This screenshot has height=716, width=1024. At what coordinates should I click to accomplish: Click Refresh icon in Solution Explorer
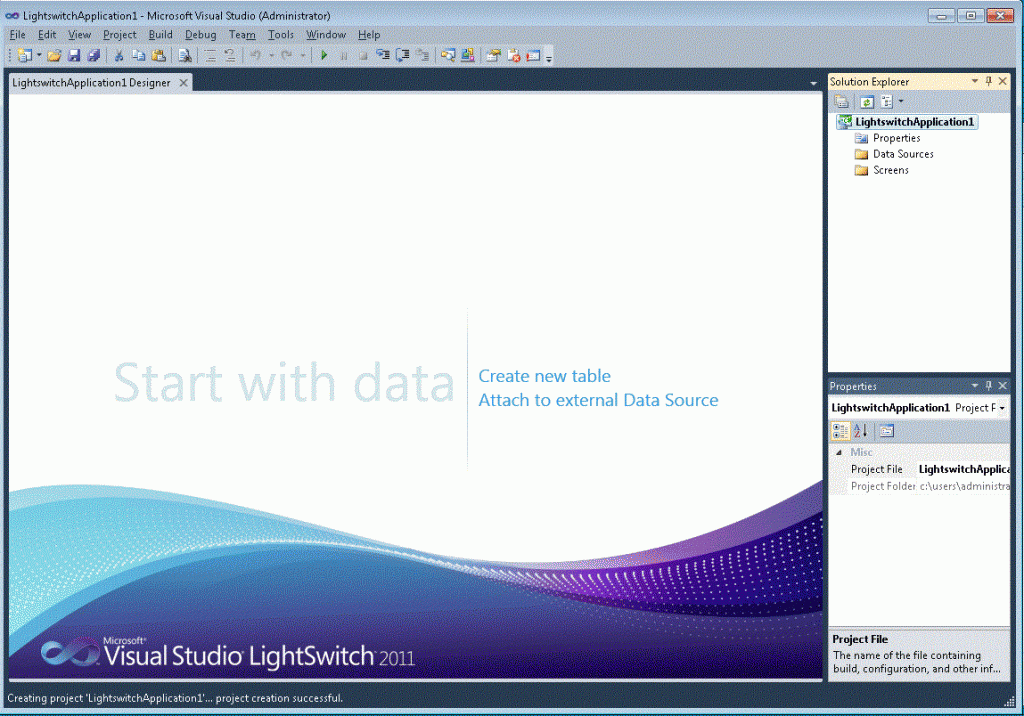[867, 102]
